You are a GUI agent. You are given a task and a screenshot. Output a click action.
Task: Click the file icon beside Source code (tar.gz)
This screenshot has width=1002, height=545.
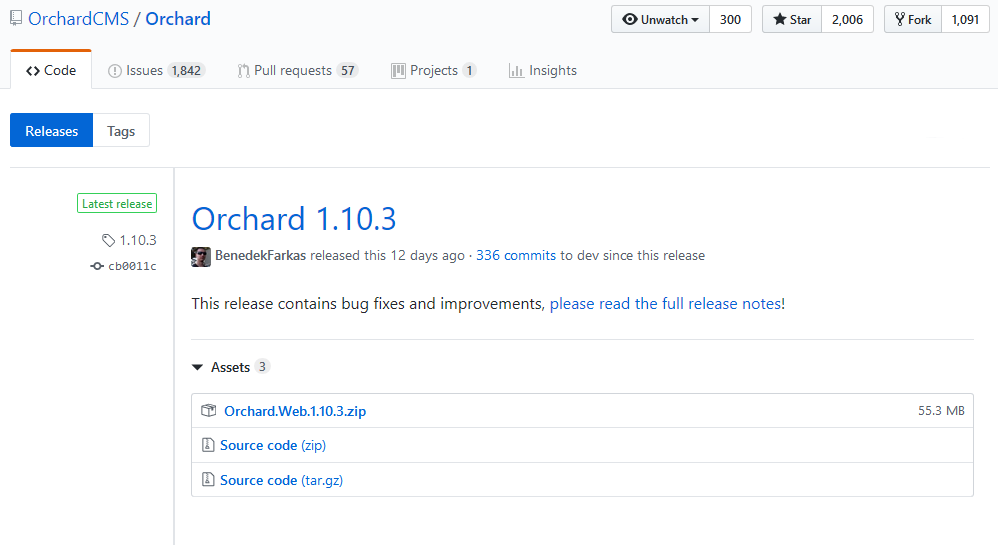[208, 479]
